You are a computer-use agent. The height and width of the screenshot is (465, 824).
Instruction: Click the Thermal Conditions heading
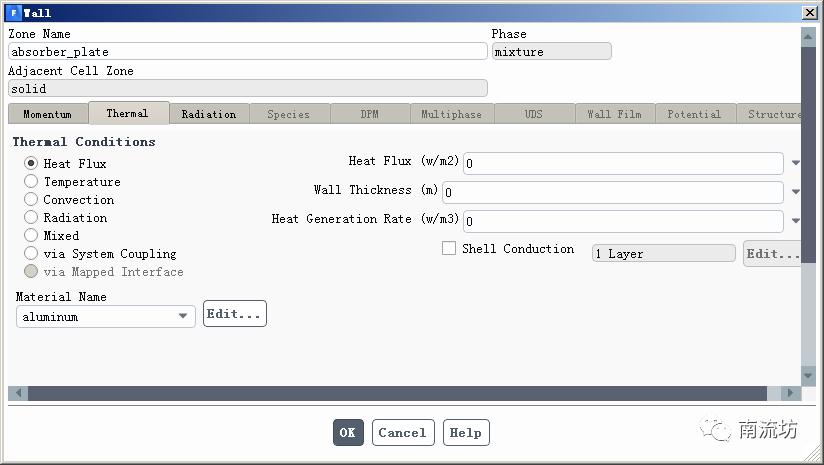84,142
